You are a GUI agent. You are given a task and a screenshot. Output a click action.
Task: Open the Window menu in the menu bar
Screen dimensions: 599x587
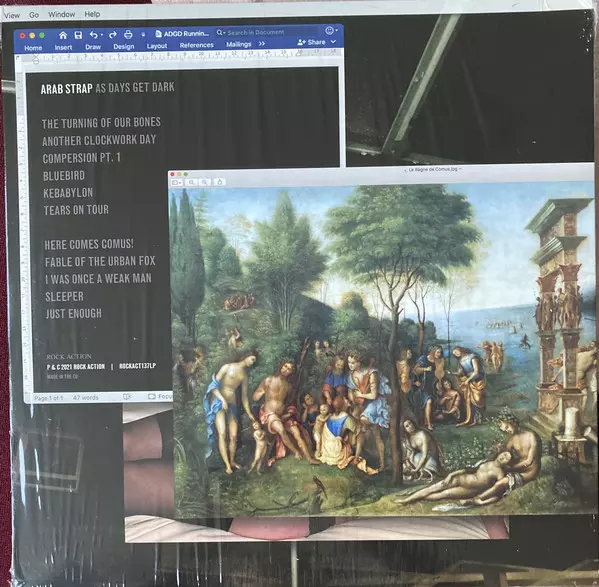pos(62,15)
